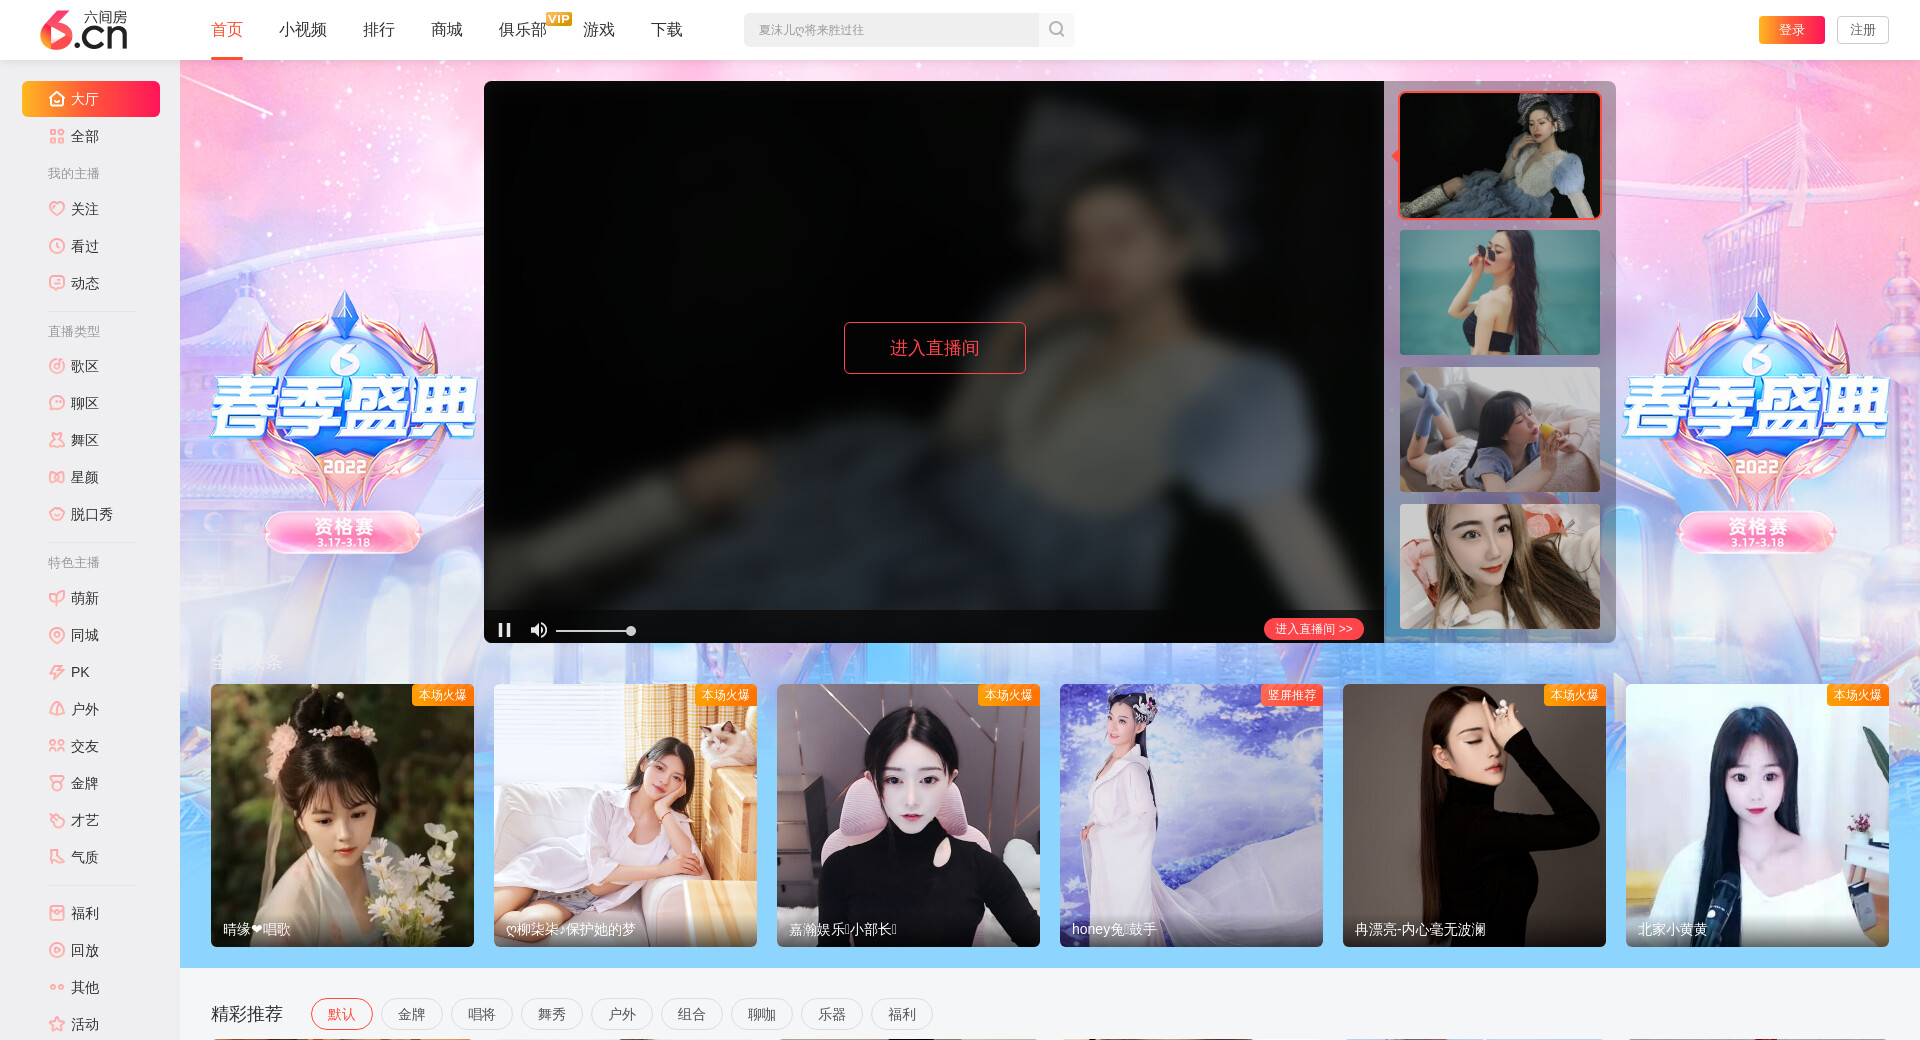Image resolution: width=1920 pixels, height=1040 pixels.
Task: Select the 默认 filter pill
Action: pos(341,1014)
